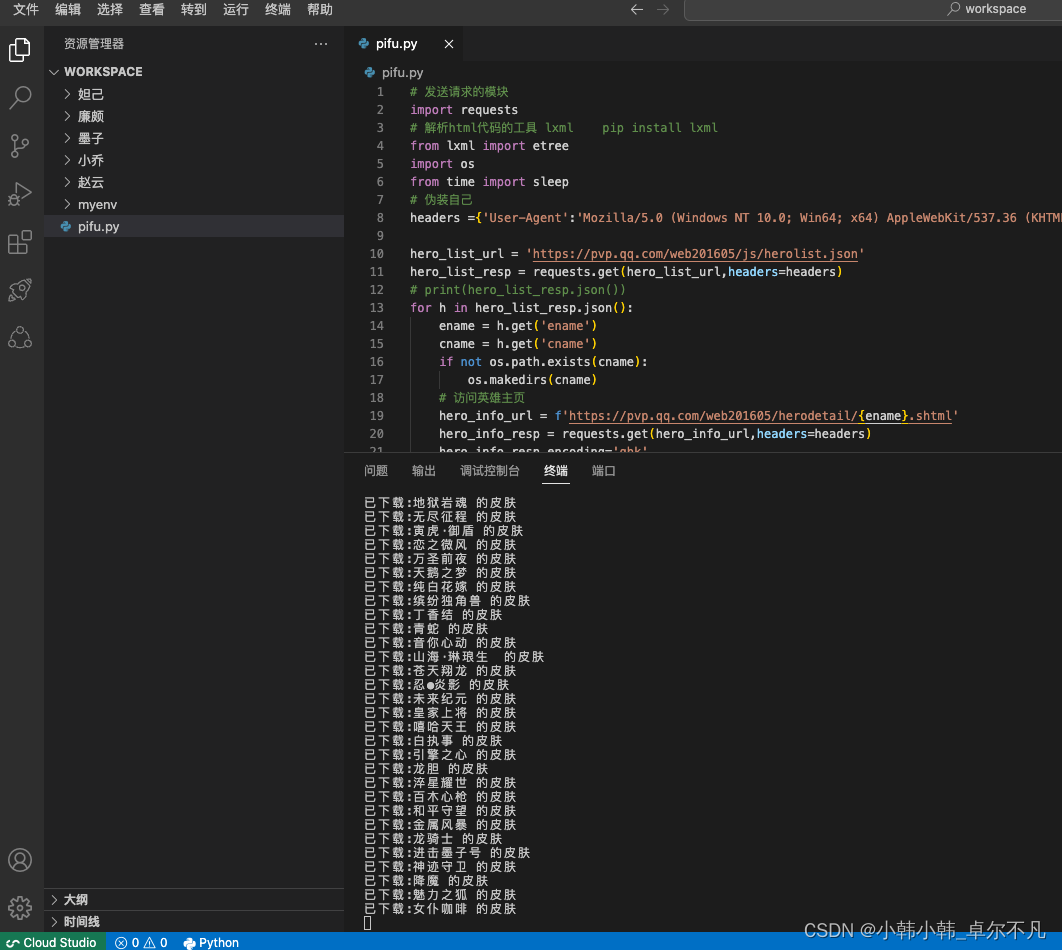Expand the 妲己 folder
This screenshot has height=950, width=1062.
point(194,94)
